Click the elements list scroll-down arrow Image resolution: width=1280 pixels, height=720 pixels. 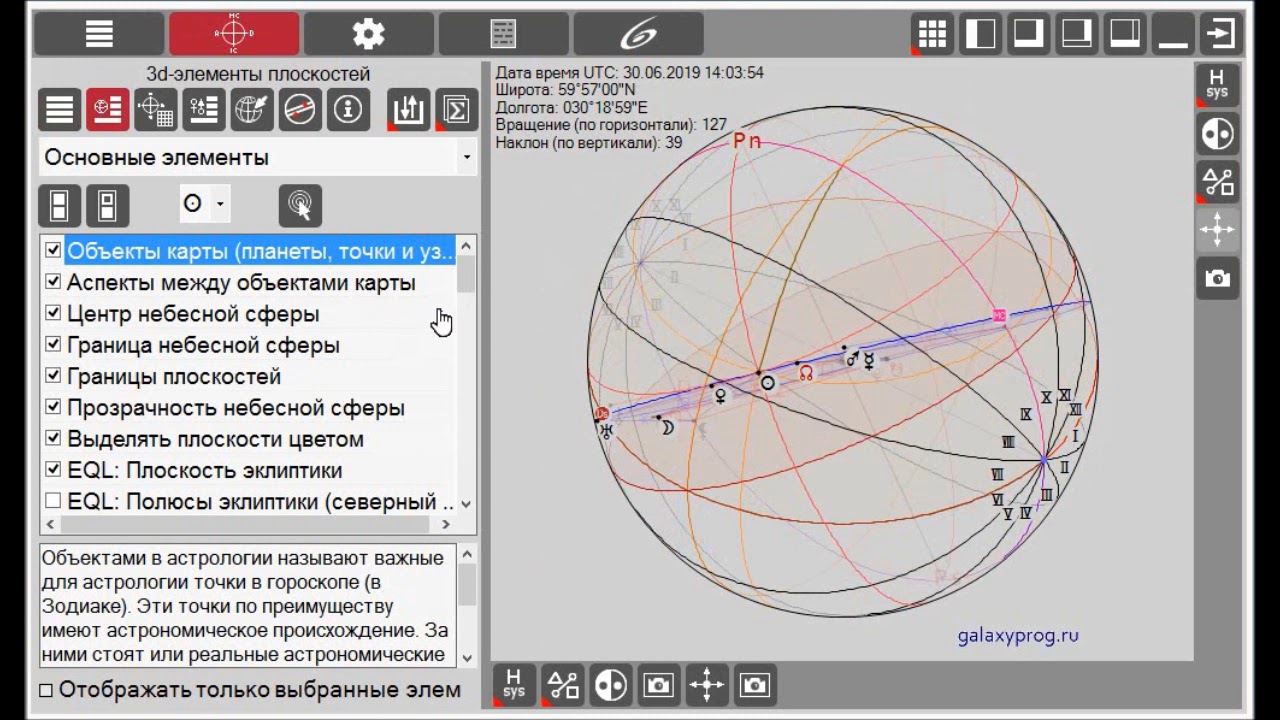pos(466,505)
